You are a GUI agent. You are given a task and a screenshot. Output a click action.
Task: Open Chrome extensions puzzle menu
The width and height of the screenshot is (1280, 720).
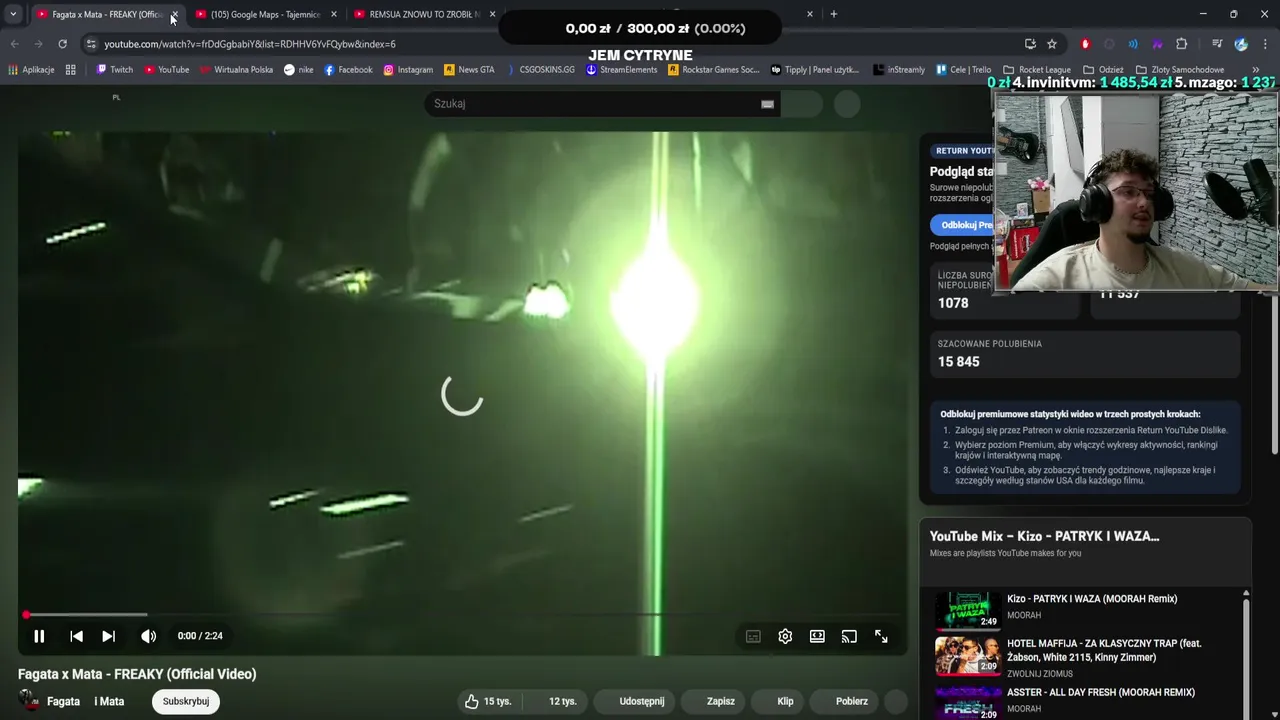[x=1181, y=44]
